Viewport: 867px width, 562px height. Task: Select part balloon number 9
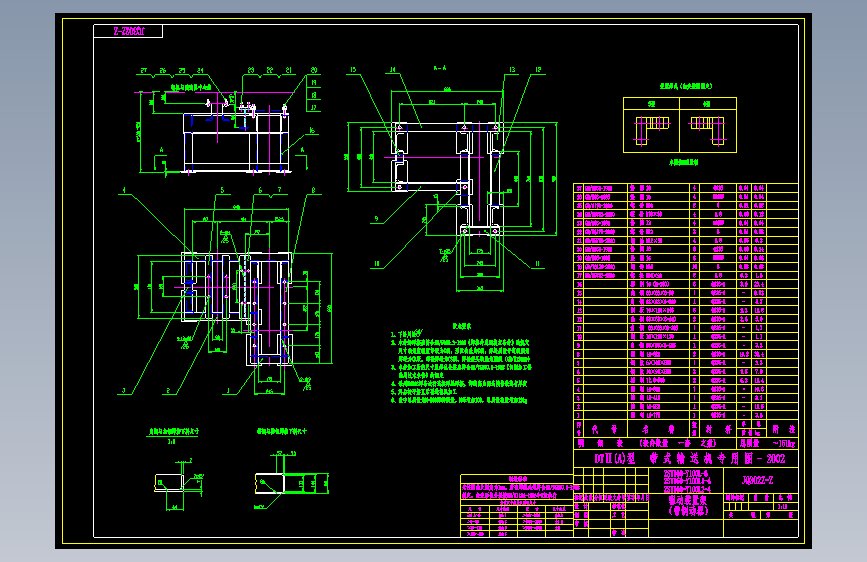coord(377,219)
